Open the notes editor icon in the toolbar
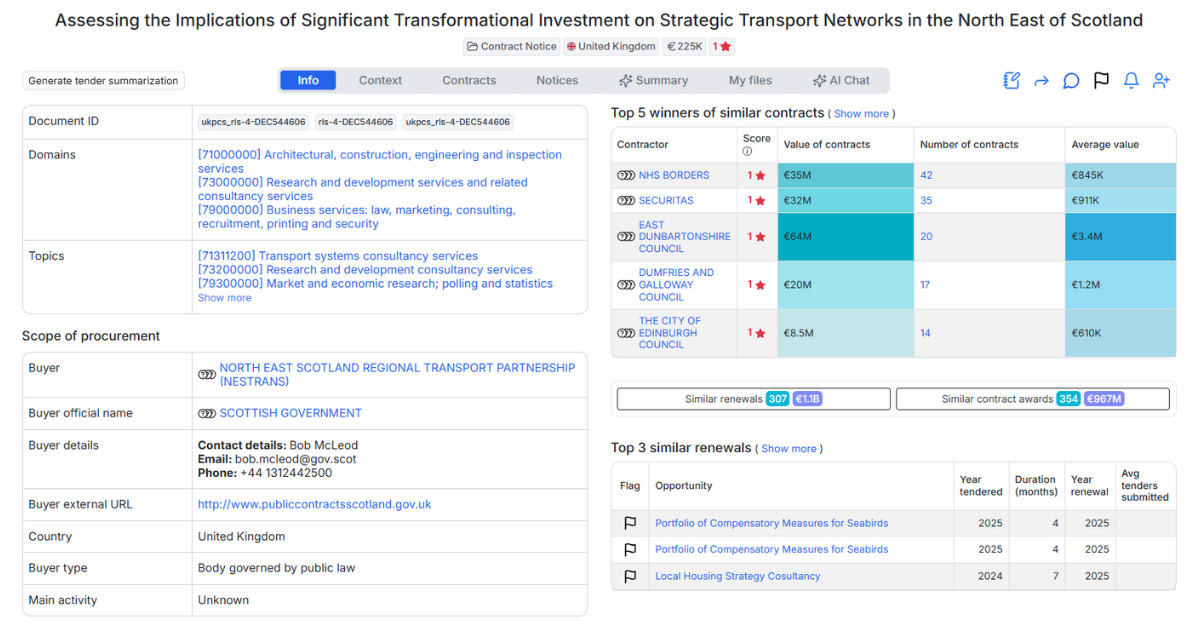Screen dimensions: 1200x628 [1011, 81]
